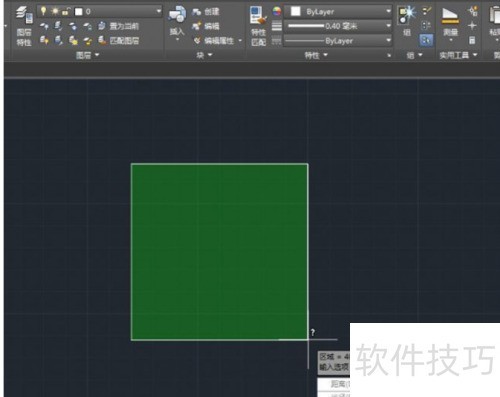Open the arrow next to 编辑属性

(x=240, y=41)
